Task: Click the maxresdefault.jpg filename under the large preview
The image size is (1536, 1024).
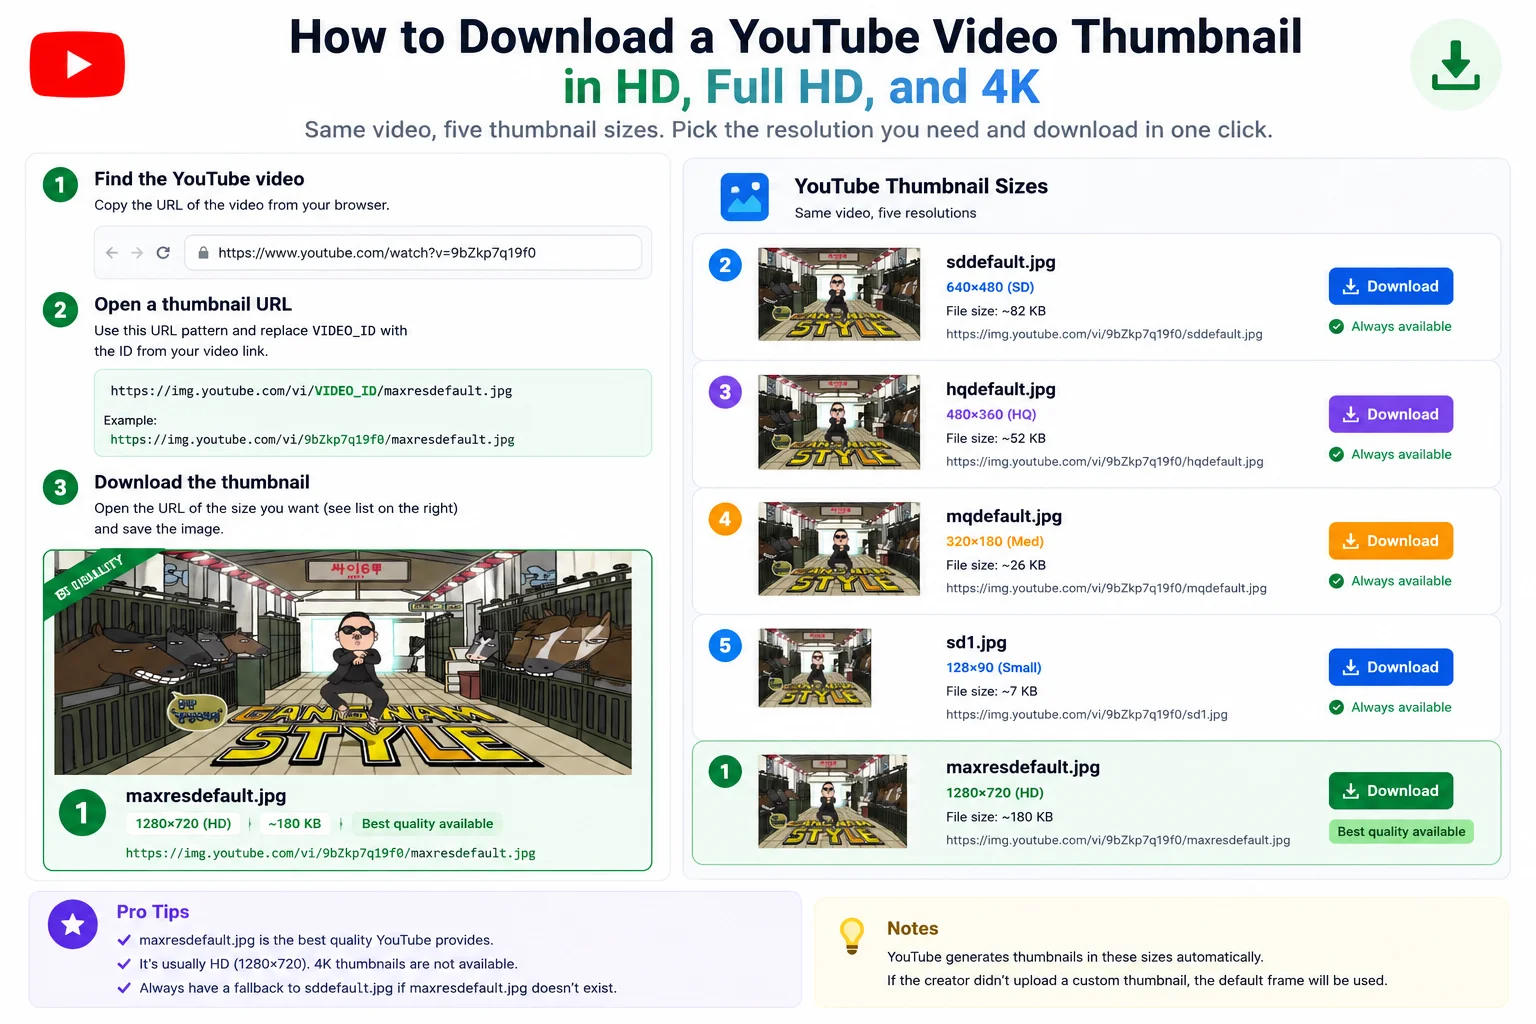Action: coord(206,796)
